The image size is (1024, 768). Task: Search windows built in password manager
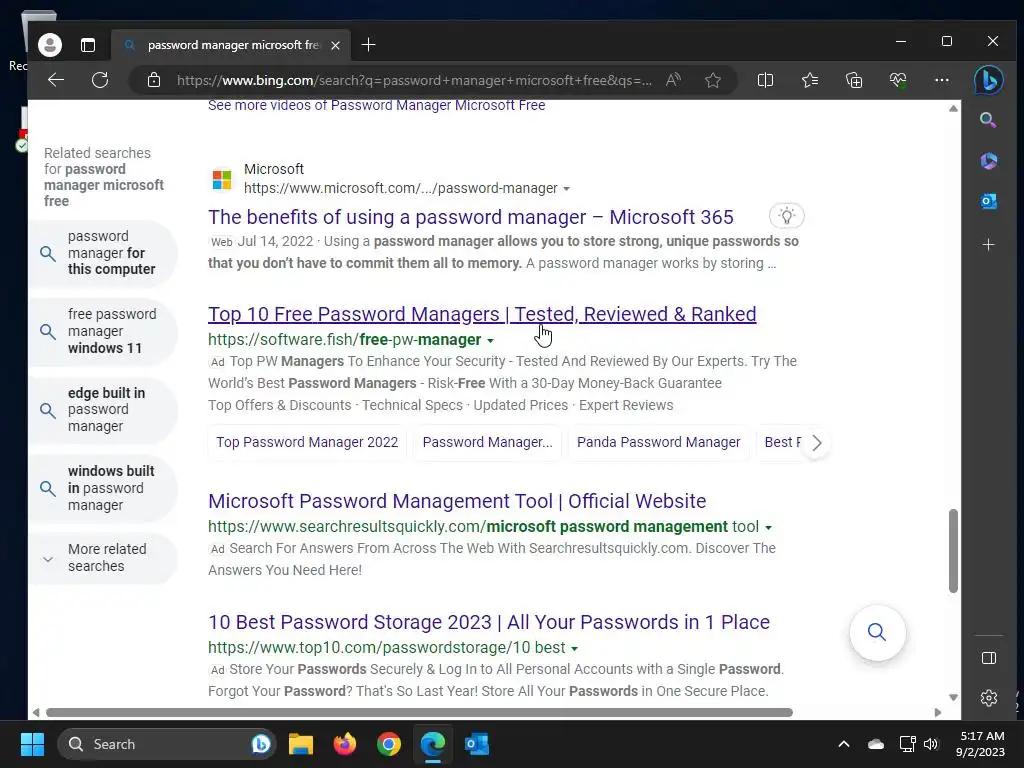tap(103, 488)
